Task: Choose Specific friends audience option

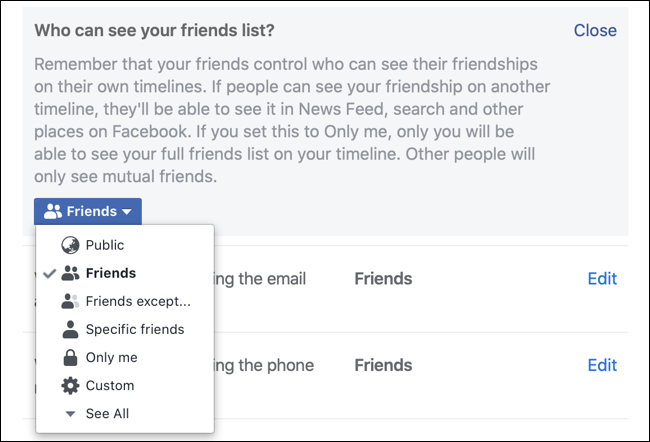Action: coord(135,329)
